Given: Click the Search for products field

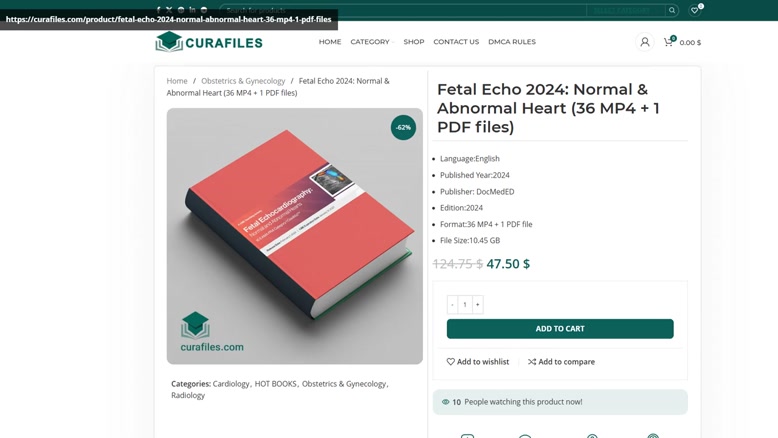Looking at the screenshot, I should (x=403, y=10).
